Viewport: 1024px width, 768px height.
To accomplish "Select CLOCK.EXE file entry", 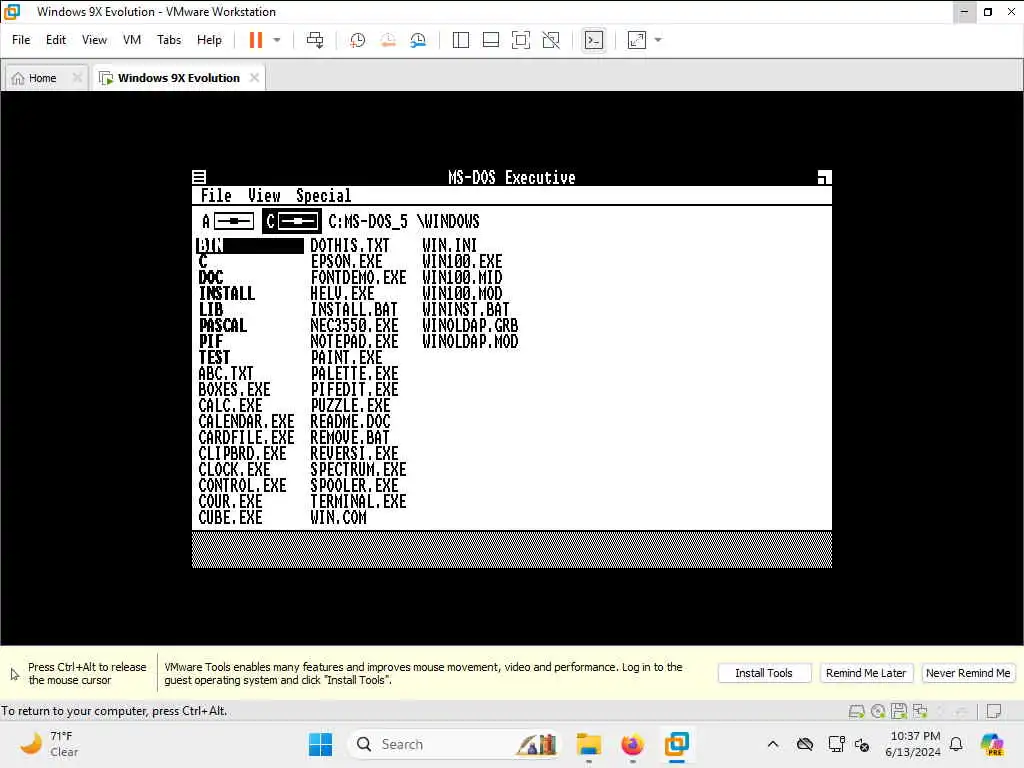I will 234,470.
